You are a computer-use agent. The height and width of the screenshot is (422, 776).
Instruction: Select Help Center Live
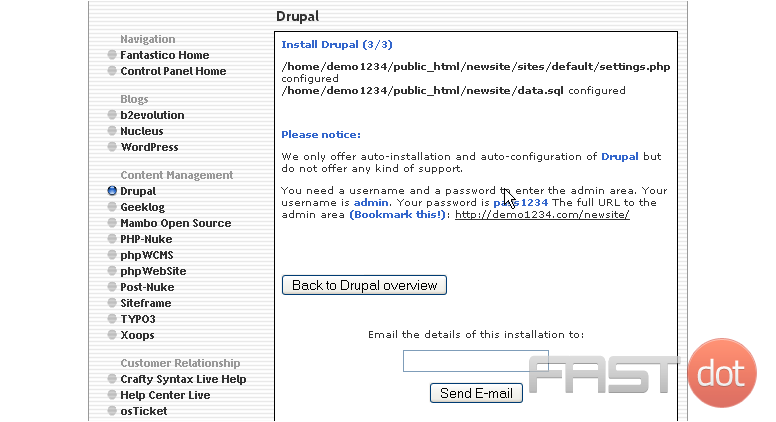click(165, 395)
